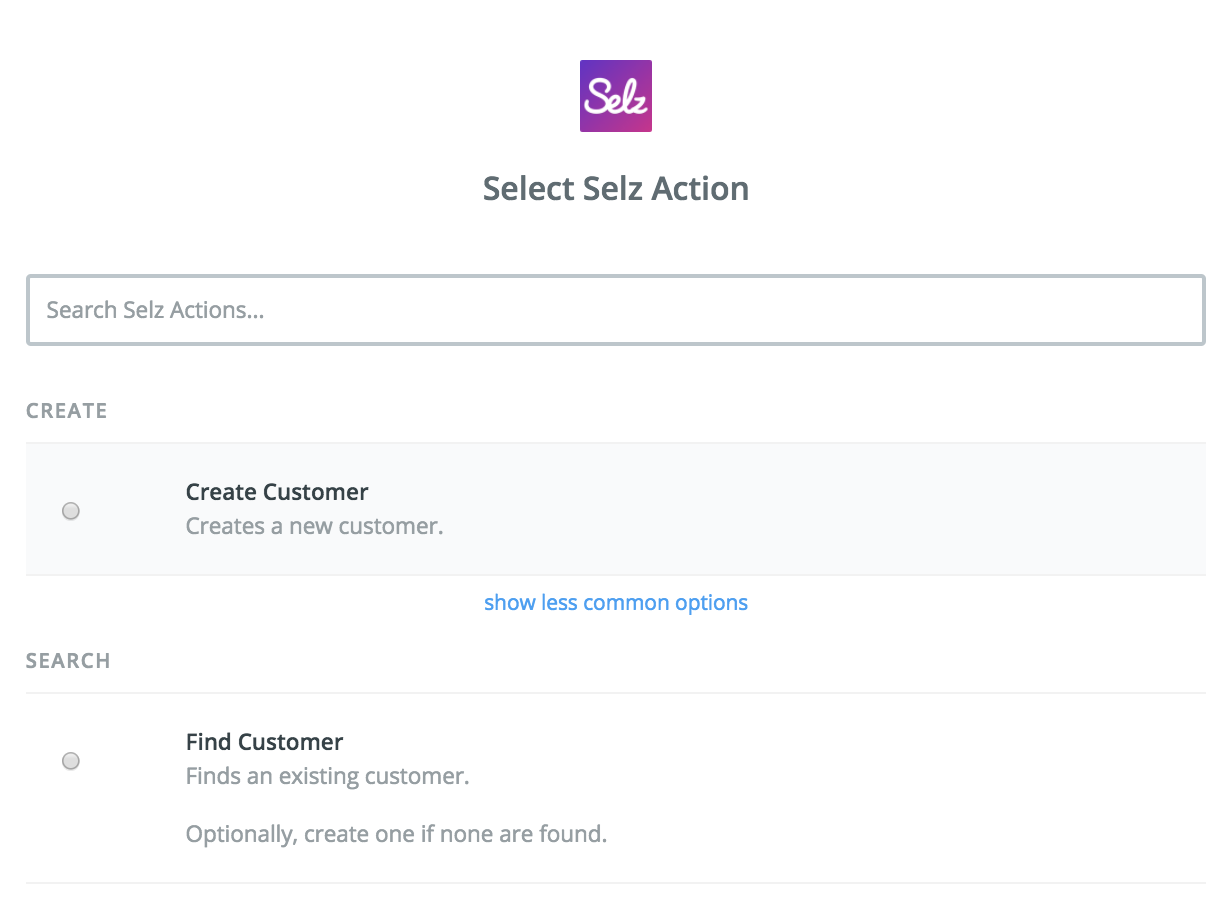The height and width of the screenshot is (918, 1232).
Task: Click the highlighted Create Customer row background
Action: pyautogui.click(x=800, y=510)
